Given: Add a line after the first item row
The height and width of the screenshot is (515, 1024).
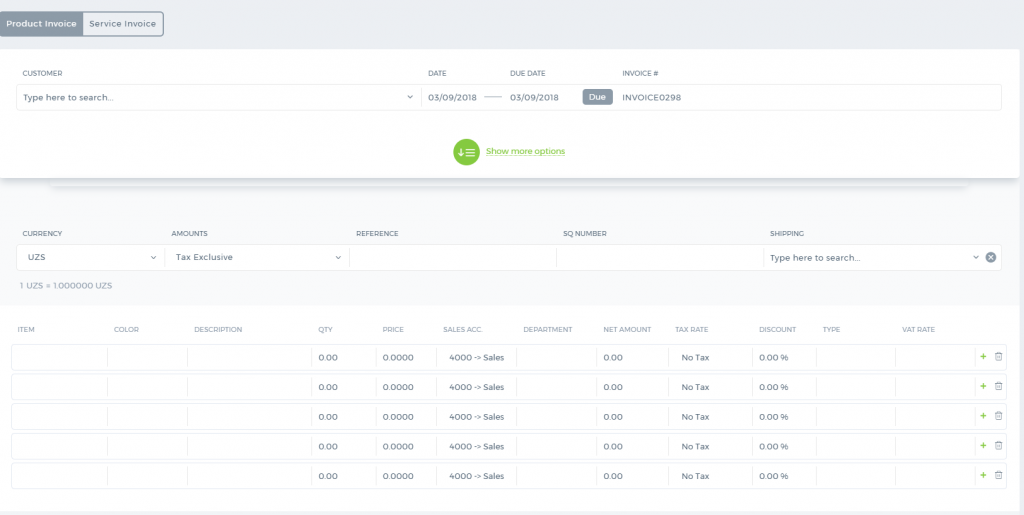Looking at the screenshot, I should pyautogui.click(x=983, y=356).
